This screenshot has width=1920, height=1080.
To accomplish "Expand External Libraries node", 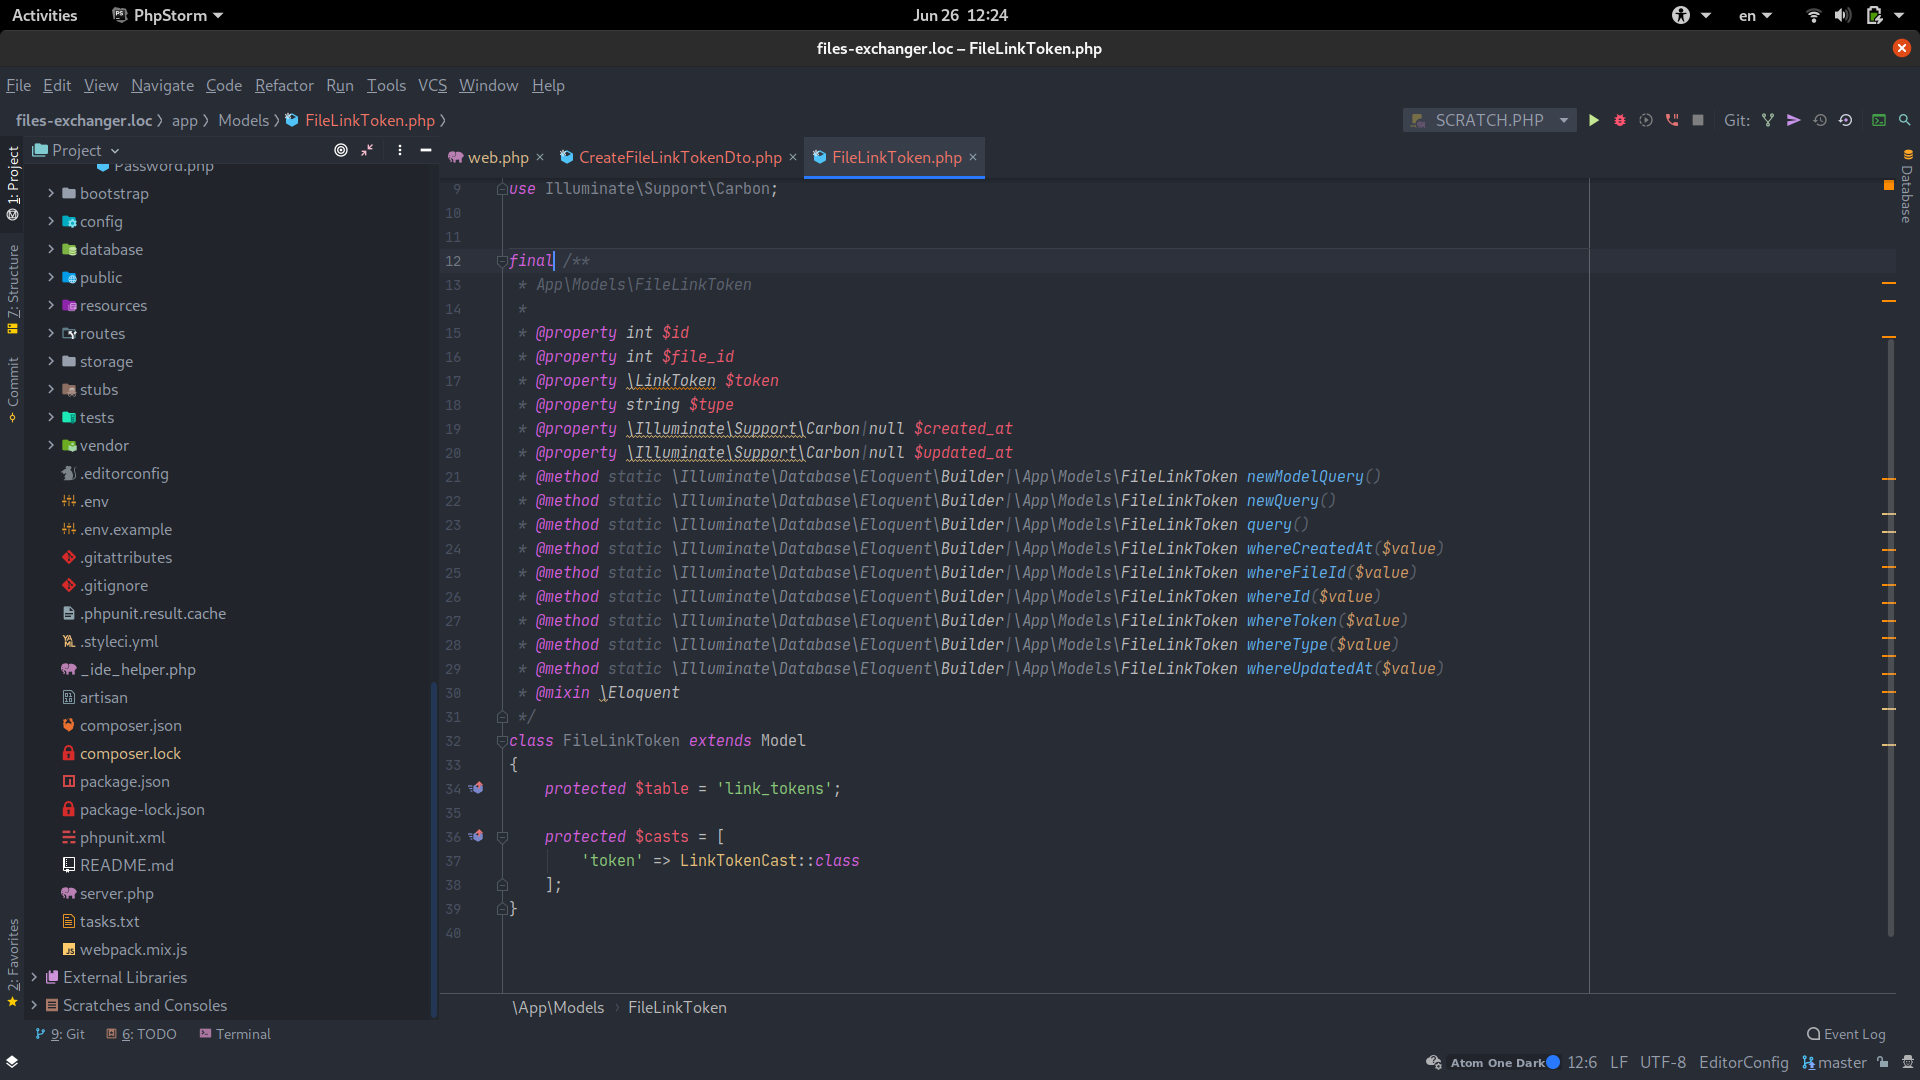I will pyautogui.click(x=34, y=977).
